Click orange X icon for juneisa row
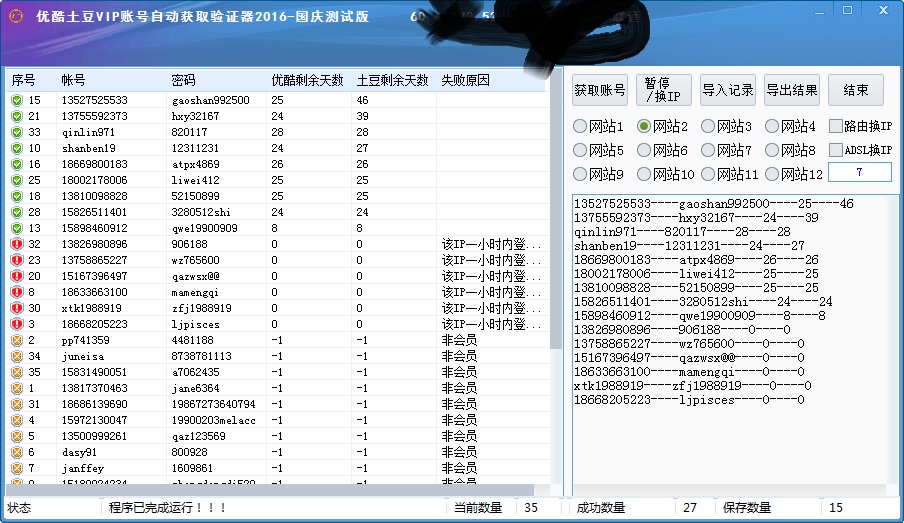The height and width of the screenshot is (523, 904). tap(17, 356)
